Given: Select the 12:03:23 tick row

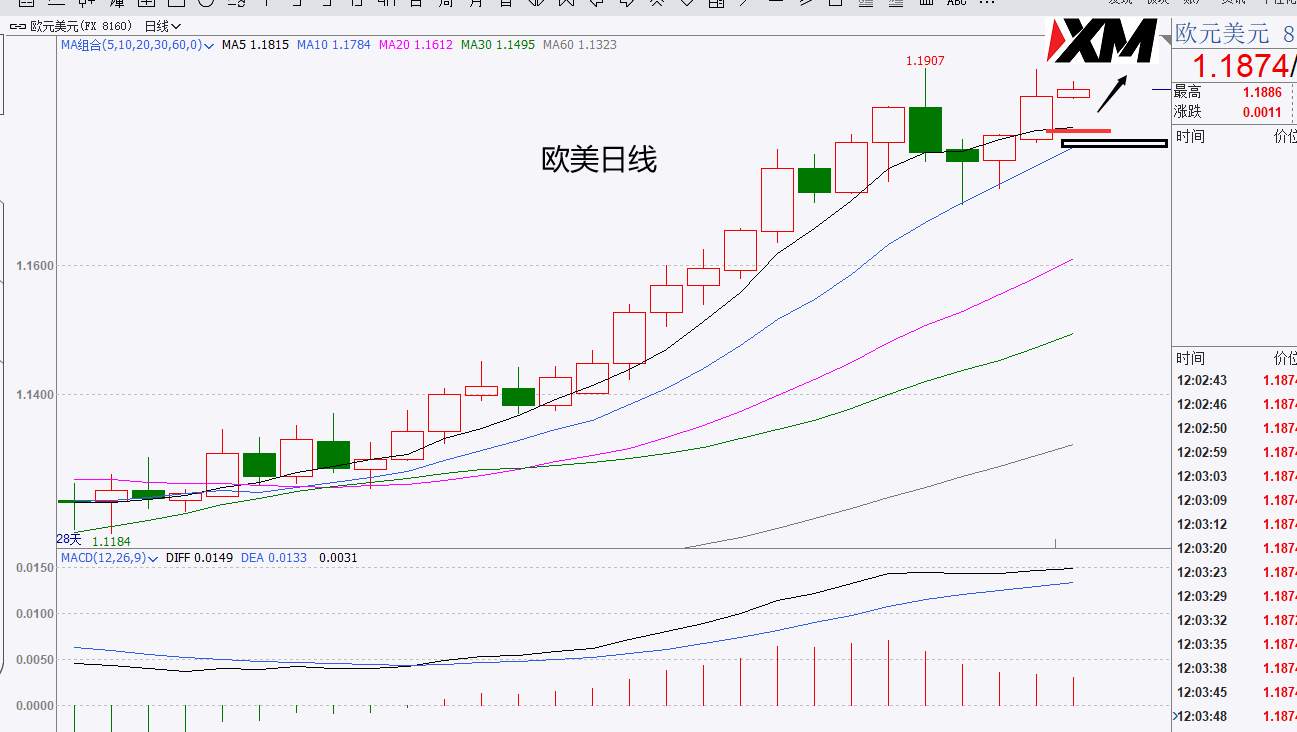Looking at the screenshot, I should pos(1234,572).
